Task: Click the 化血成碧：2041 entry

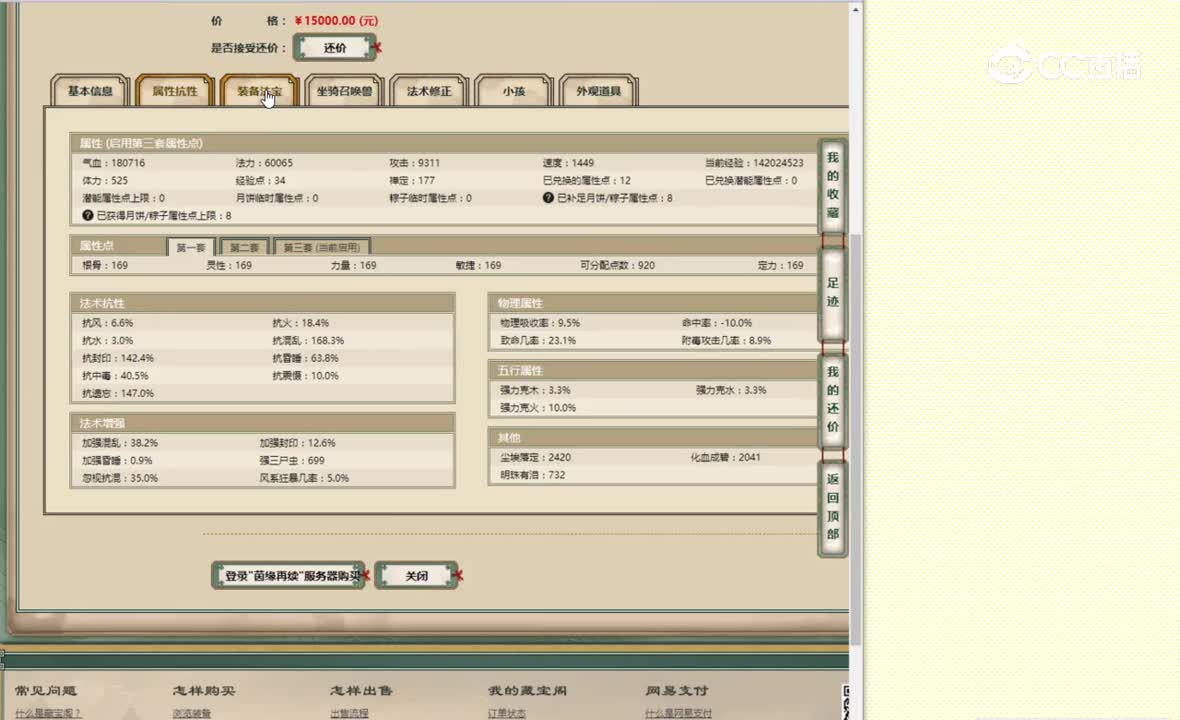Action: 725,457
